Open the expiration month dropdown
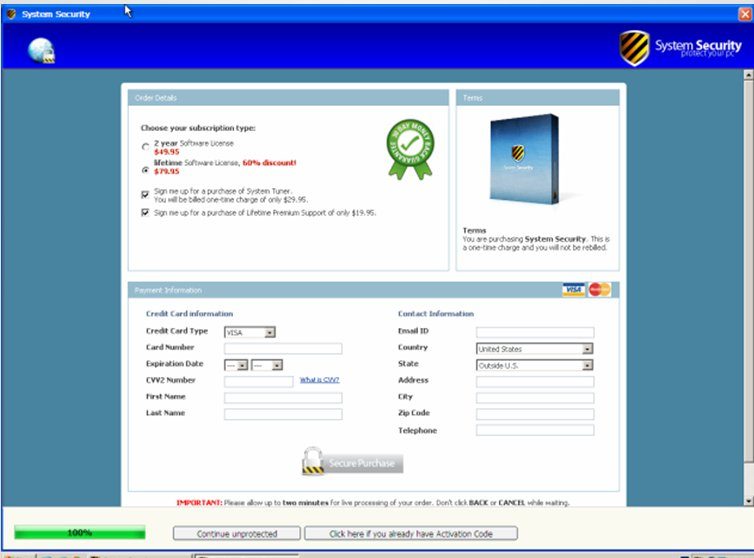Viewport: 754px width, 558px height. click(242, 365)
